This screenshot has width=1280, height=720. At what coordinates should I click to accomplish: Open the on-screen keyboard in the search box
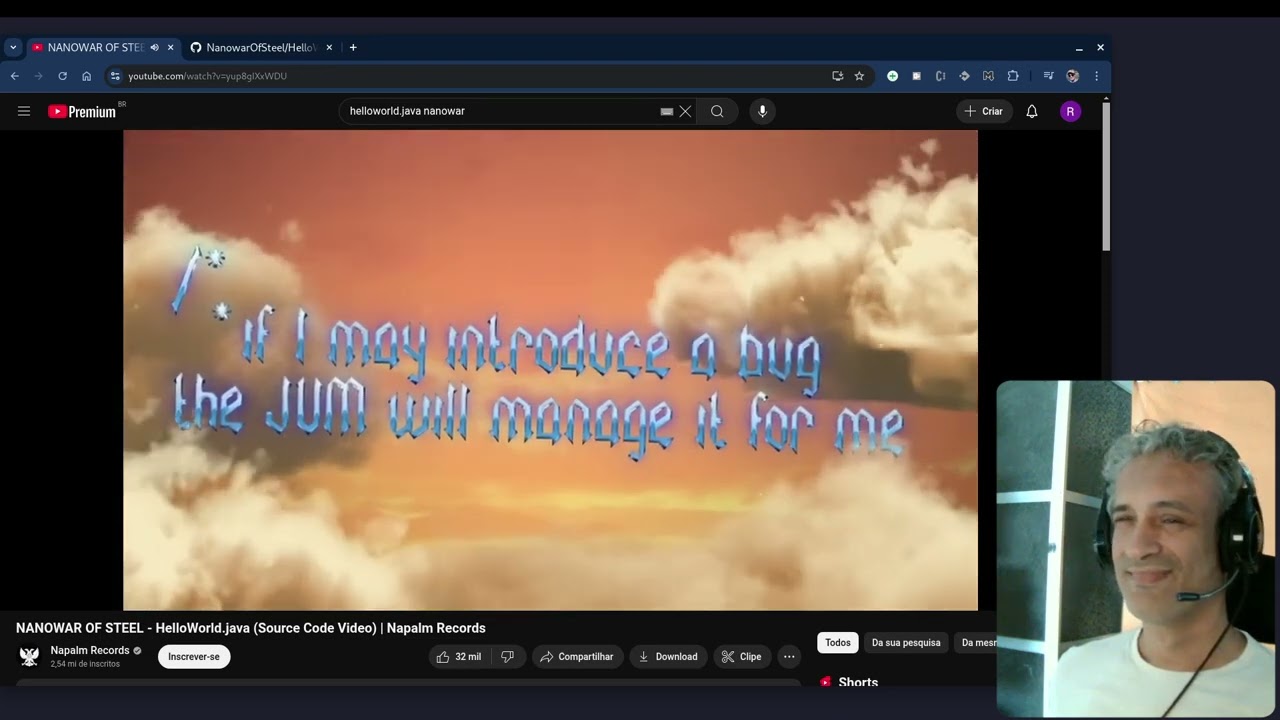click(x=667, y=112)
